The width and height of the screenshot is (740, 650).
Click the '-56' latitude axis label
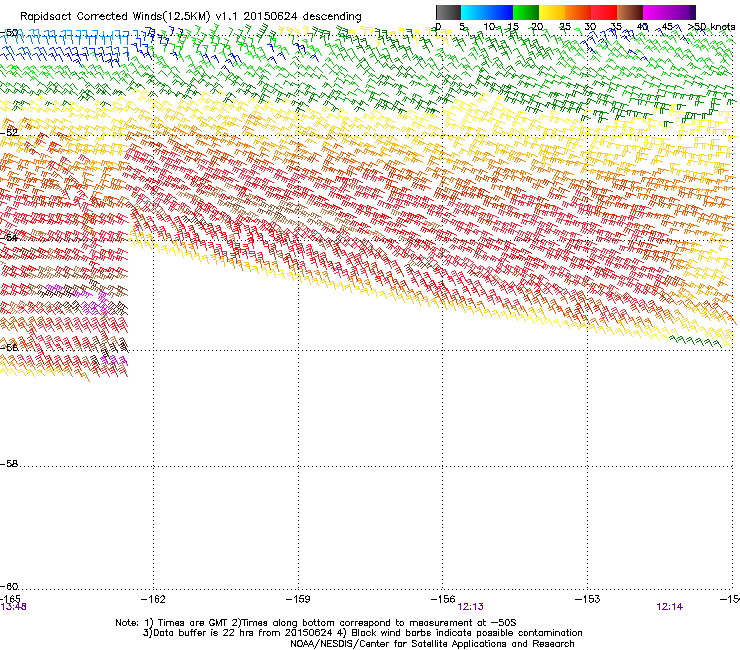9,347
